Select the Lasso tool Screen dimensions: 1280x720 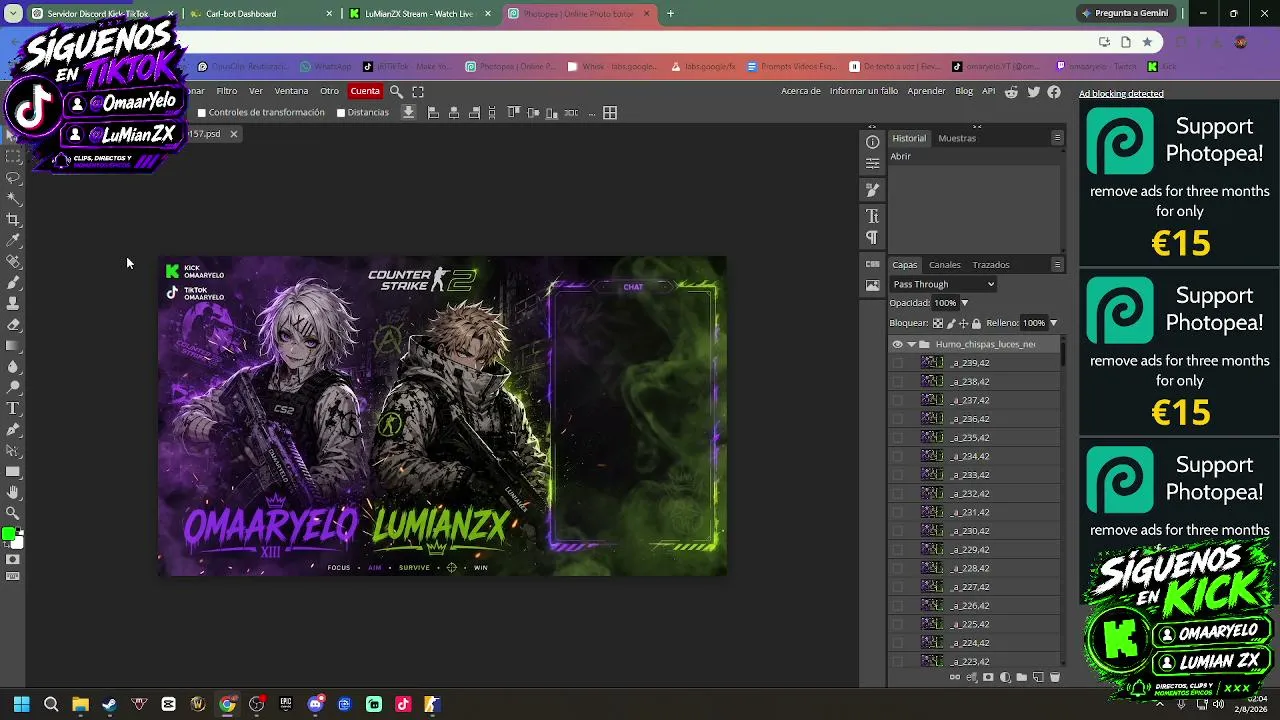pos(13,178)
